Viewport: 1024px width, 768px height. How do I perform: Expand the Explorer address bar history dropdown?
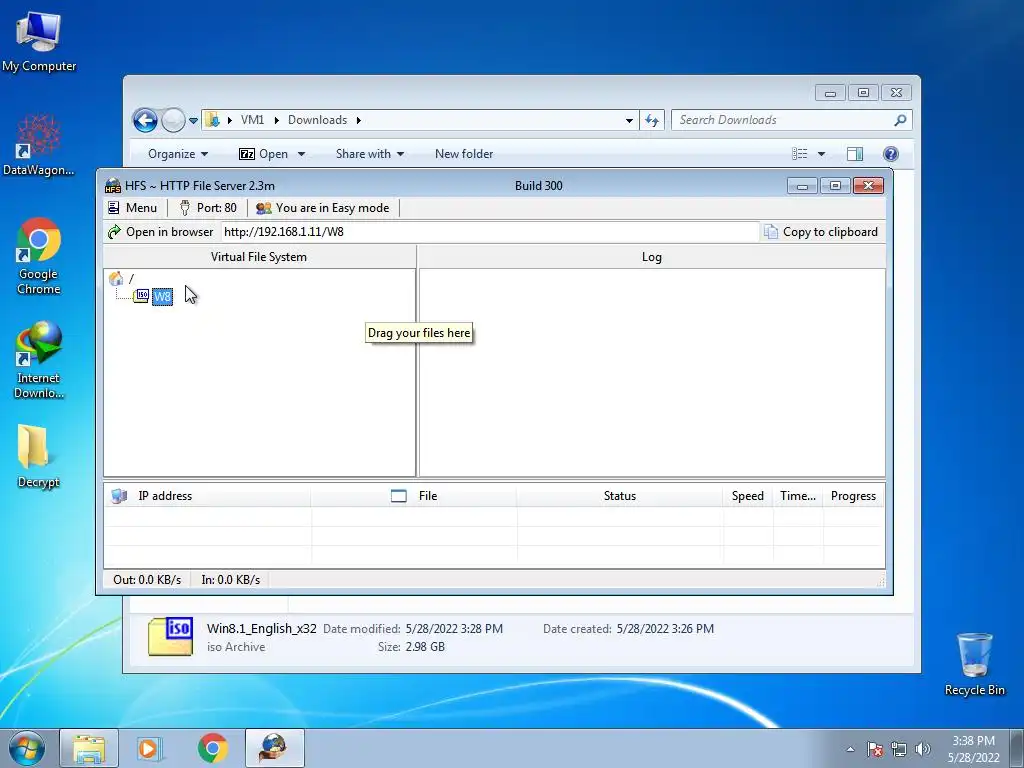[x=629, y=120]
